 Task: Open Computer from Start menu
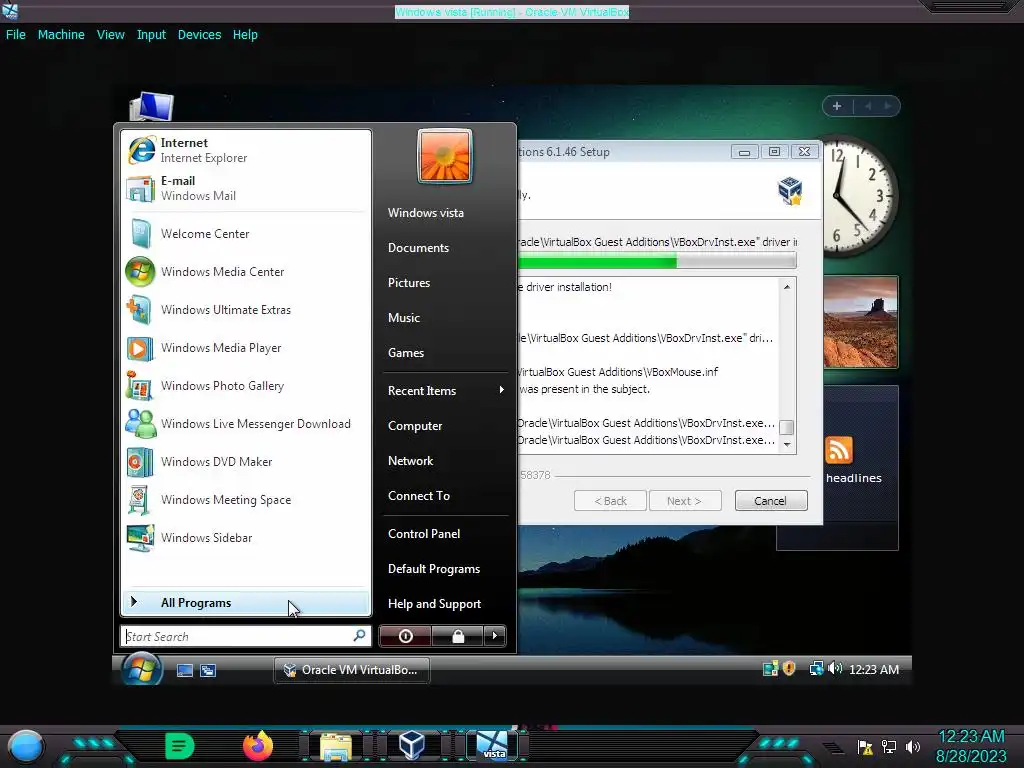pyautogui.click(x=415, y=426)
